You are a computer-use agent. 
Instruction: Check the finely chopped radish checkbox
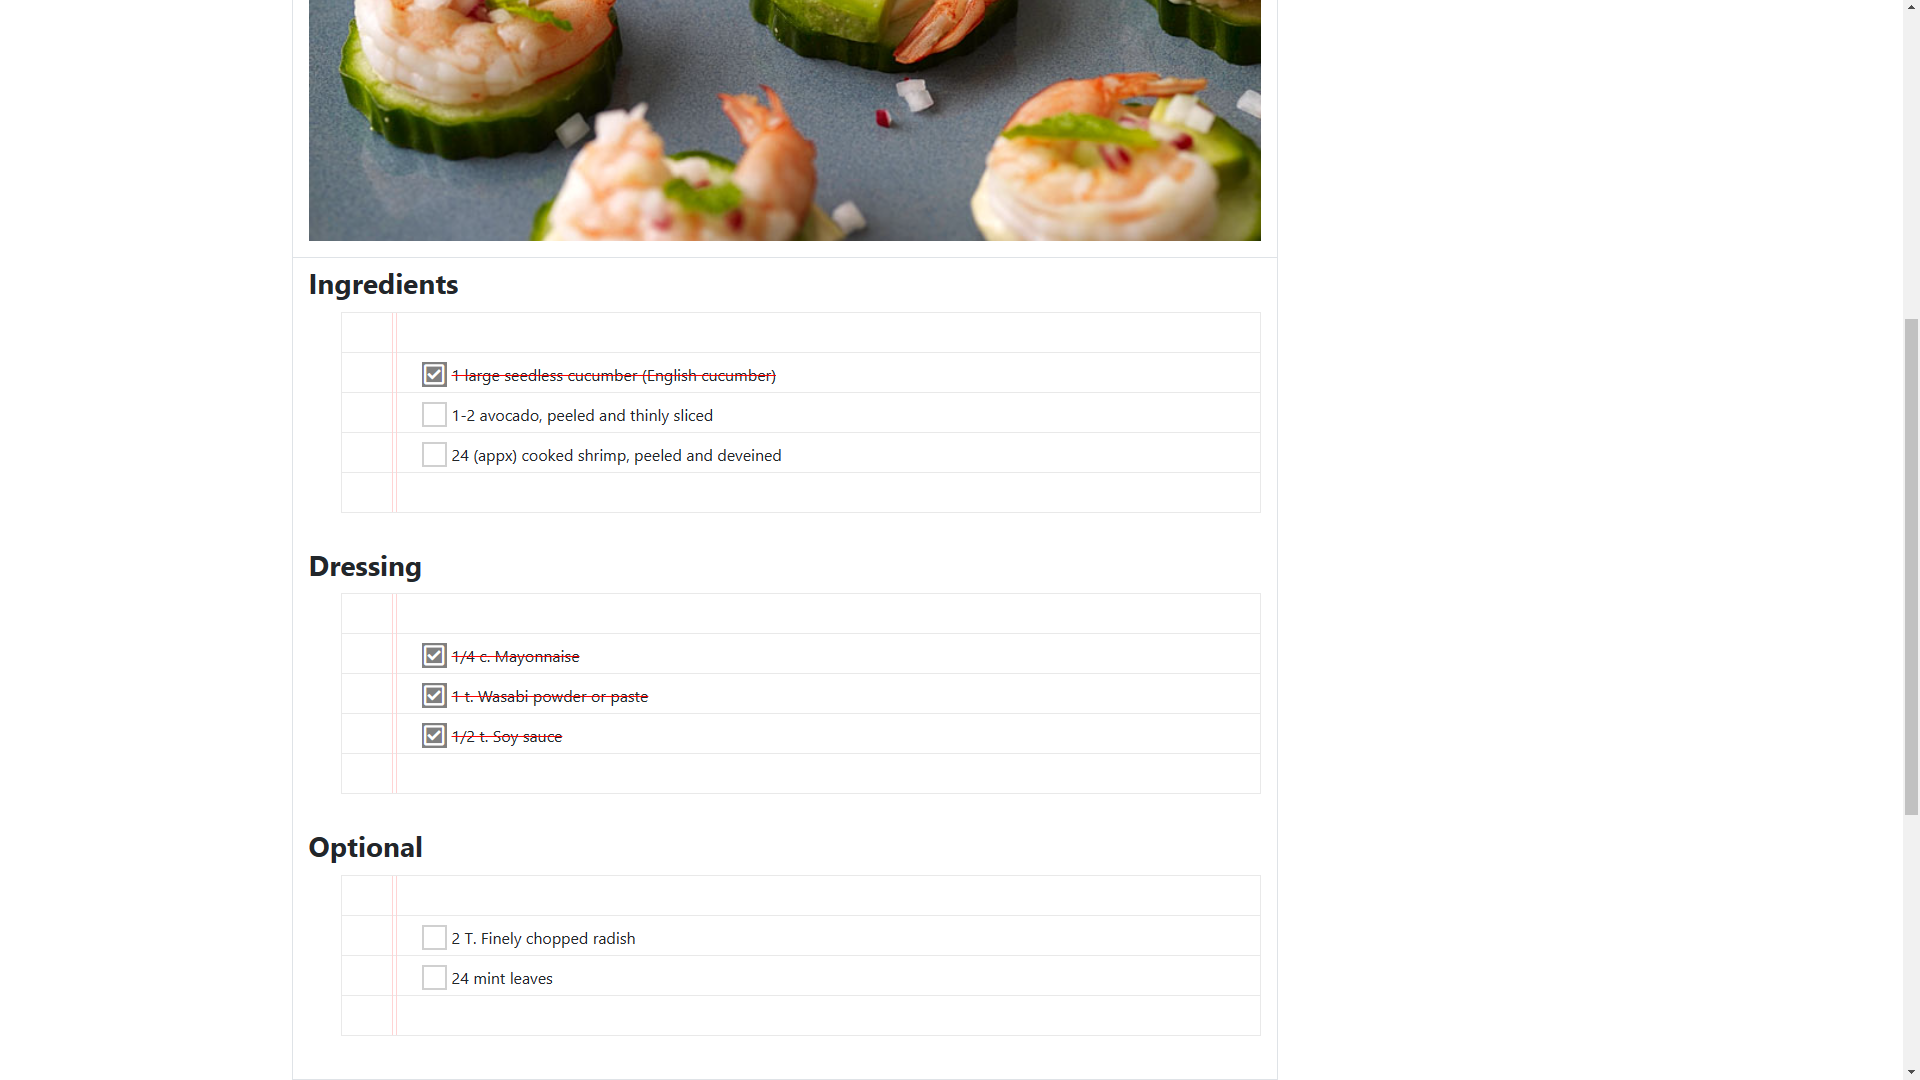coord(434,937)
